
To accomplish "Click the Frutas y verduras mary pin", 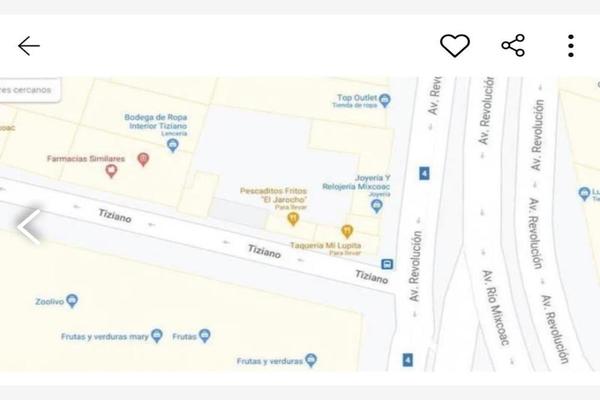I will click(x=157, y=336).
